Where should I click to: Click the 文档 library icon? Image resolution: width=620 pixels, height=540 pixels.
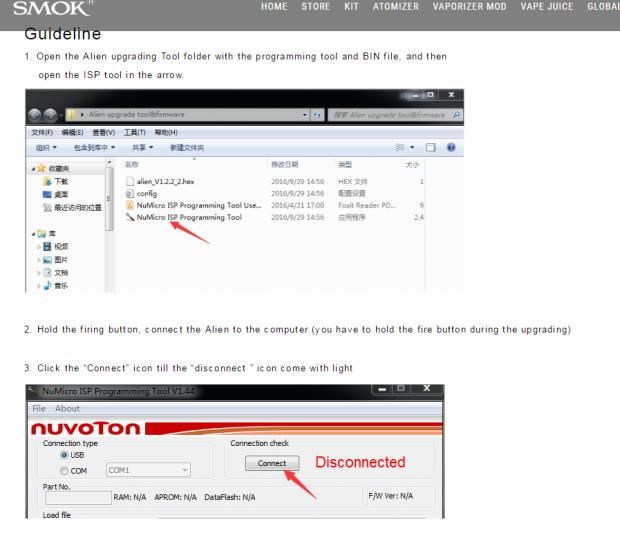(47, 272)
